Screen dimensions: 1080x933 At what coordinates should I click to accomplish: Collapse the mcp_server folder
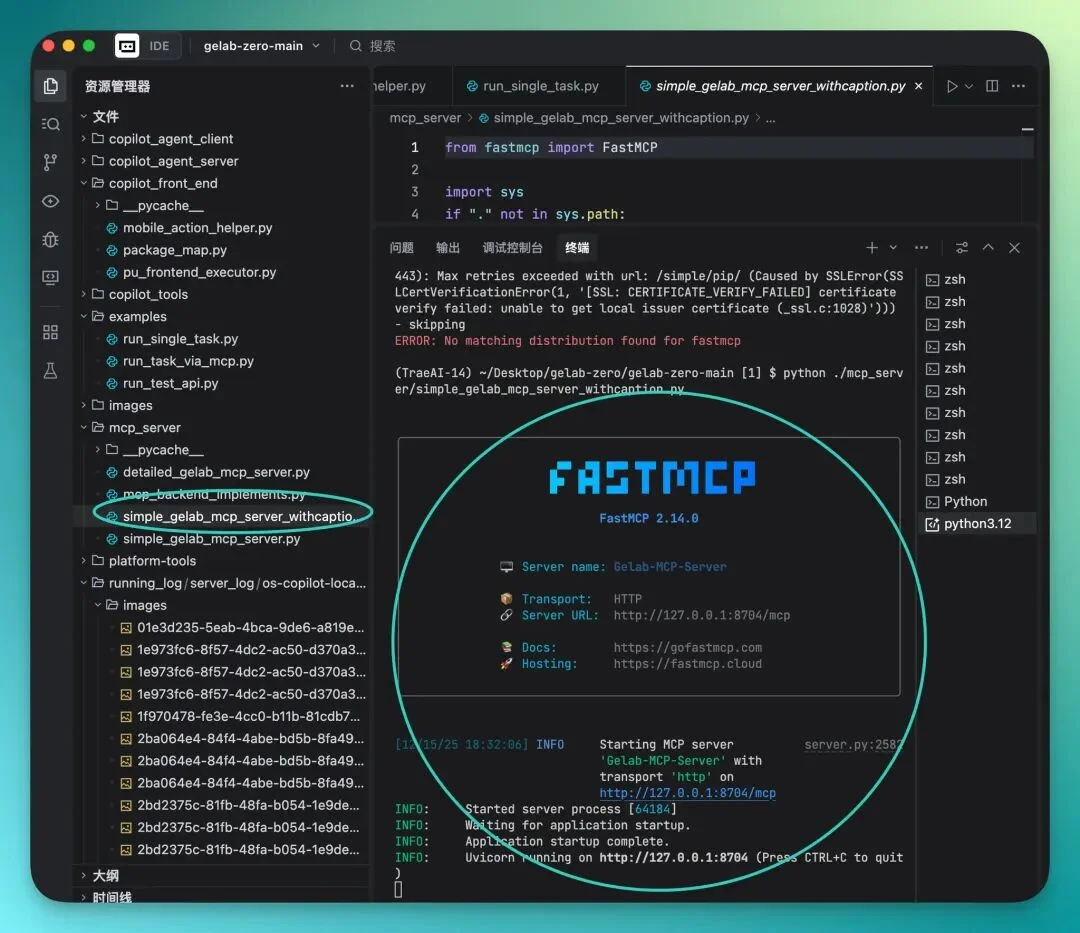[x=144, y=427]
